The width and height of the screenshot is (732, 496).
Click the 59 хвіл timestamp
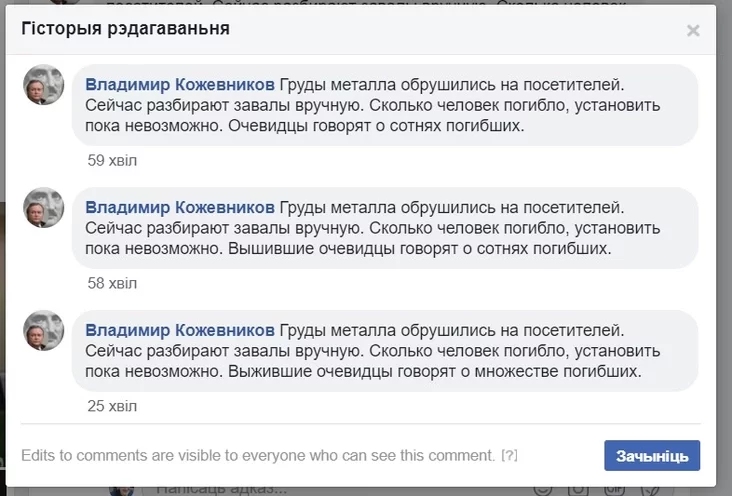(x=112, y=160)
